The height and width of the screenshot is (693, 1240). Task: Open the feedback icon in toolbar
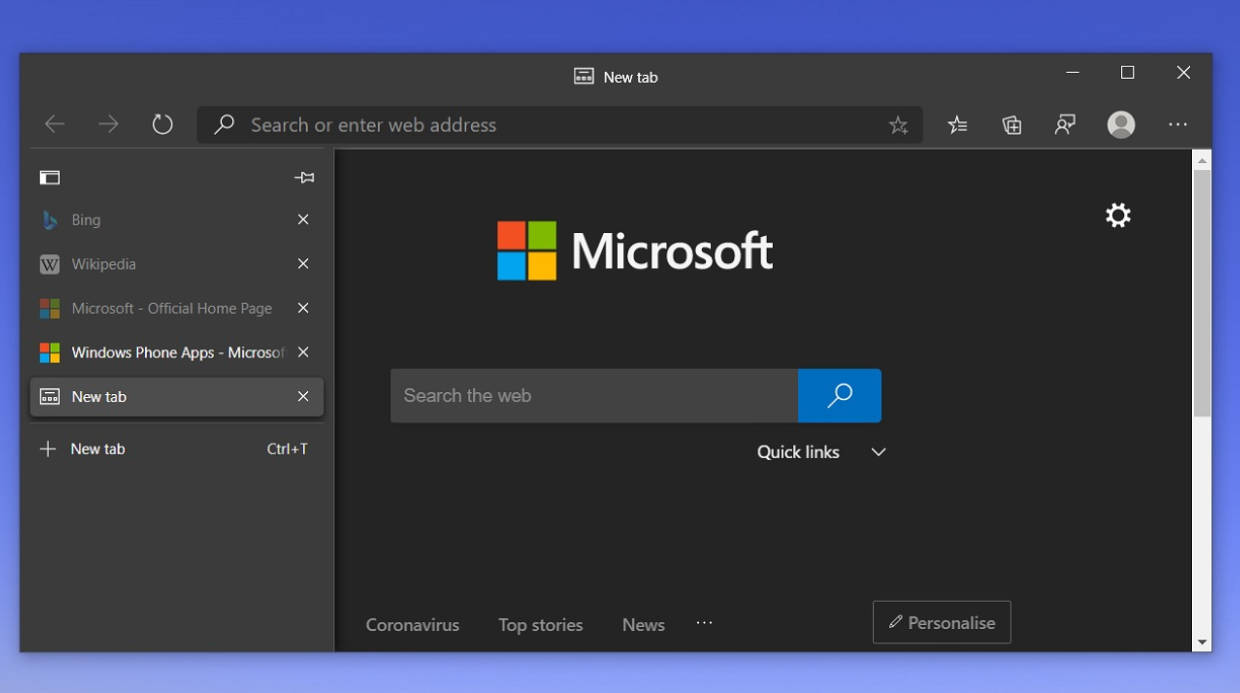[1065, 125]
